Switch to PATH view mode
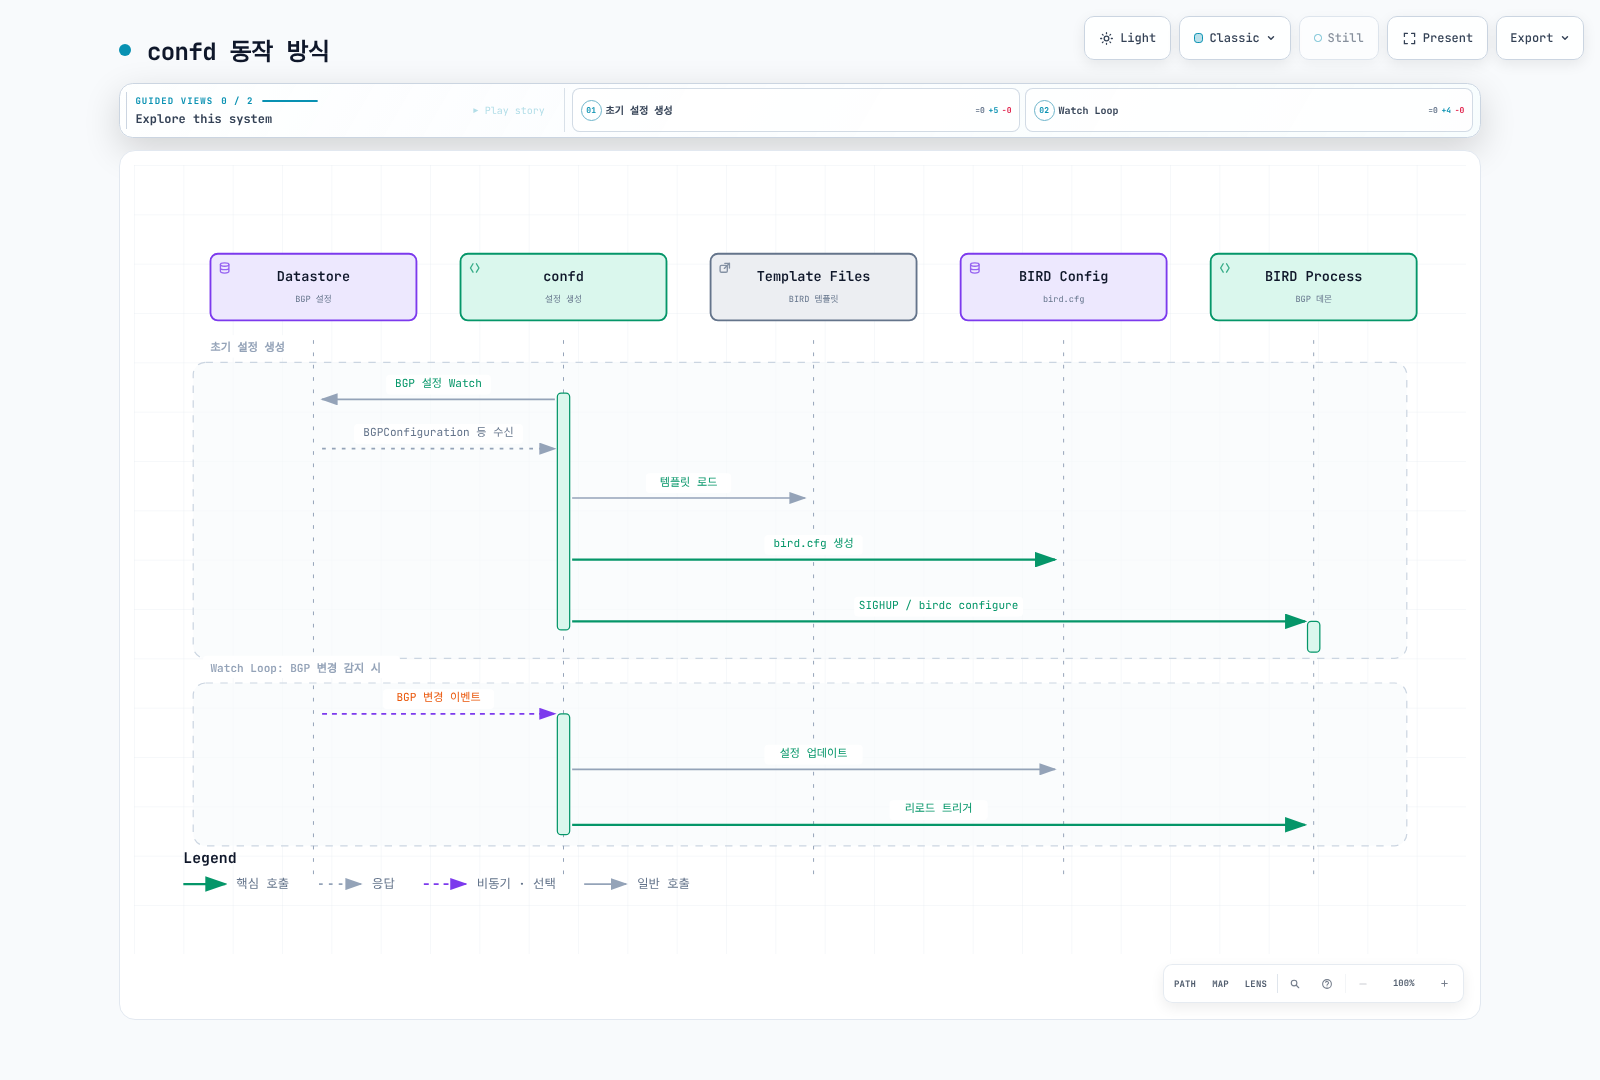Screen dimensions: 1600x1080 [1185, 984]
